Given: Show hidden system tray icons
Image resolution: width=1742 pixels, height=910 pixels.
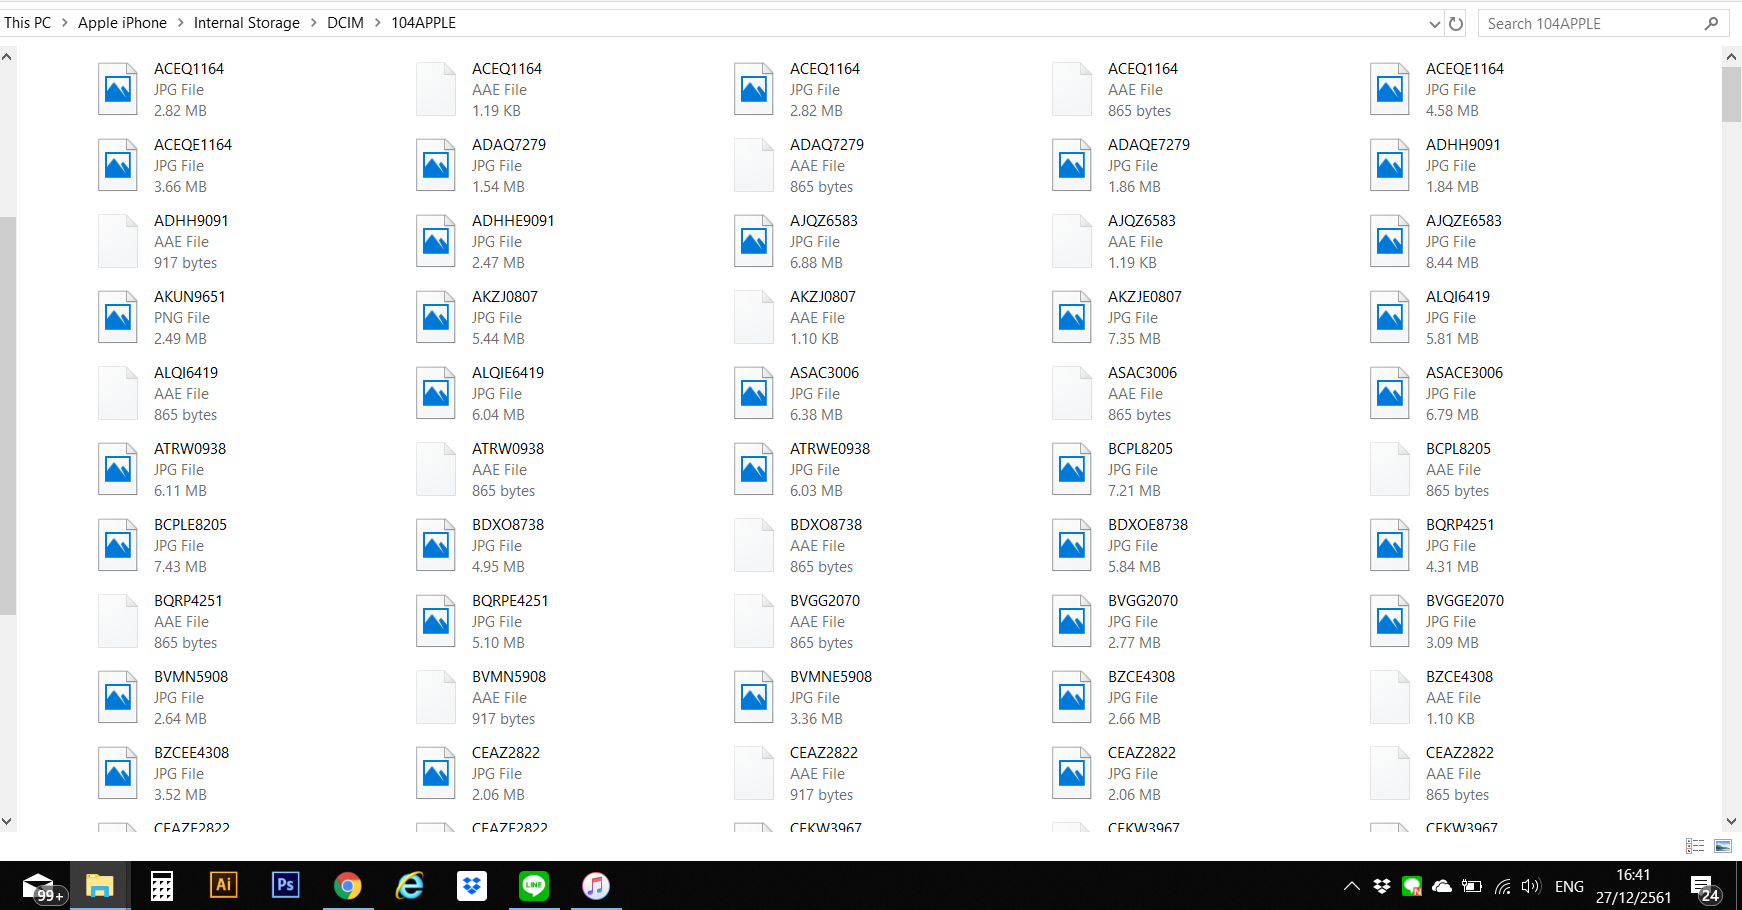Looking at the screenshot, I should 1352,886.
